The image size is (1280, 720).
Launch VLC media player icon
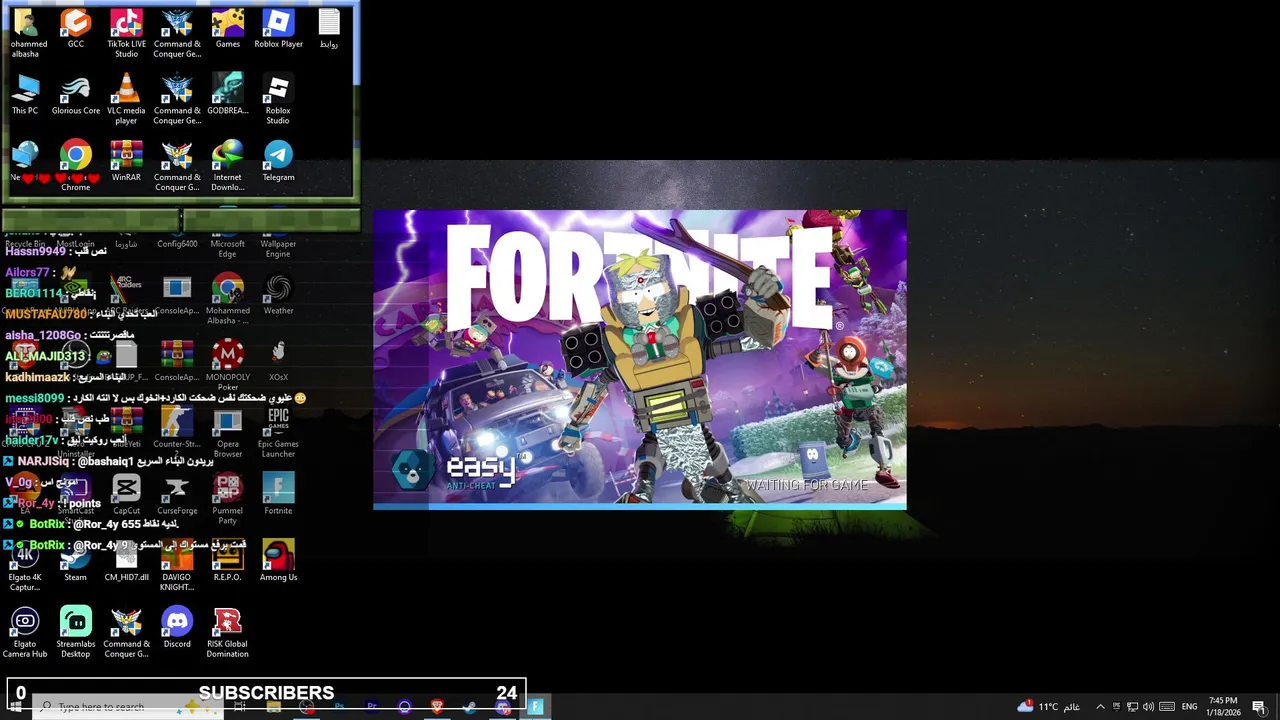[x=126, y=100]
